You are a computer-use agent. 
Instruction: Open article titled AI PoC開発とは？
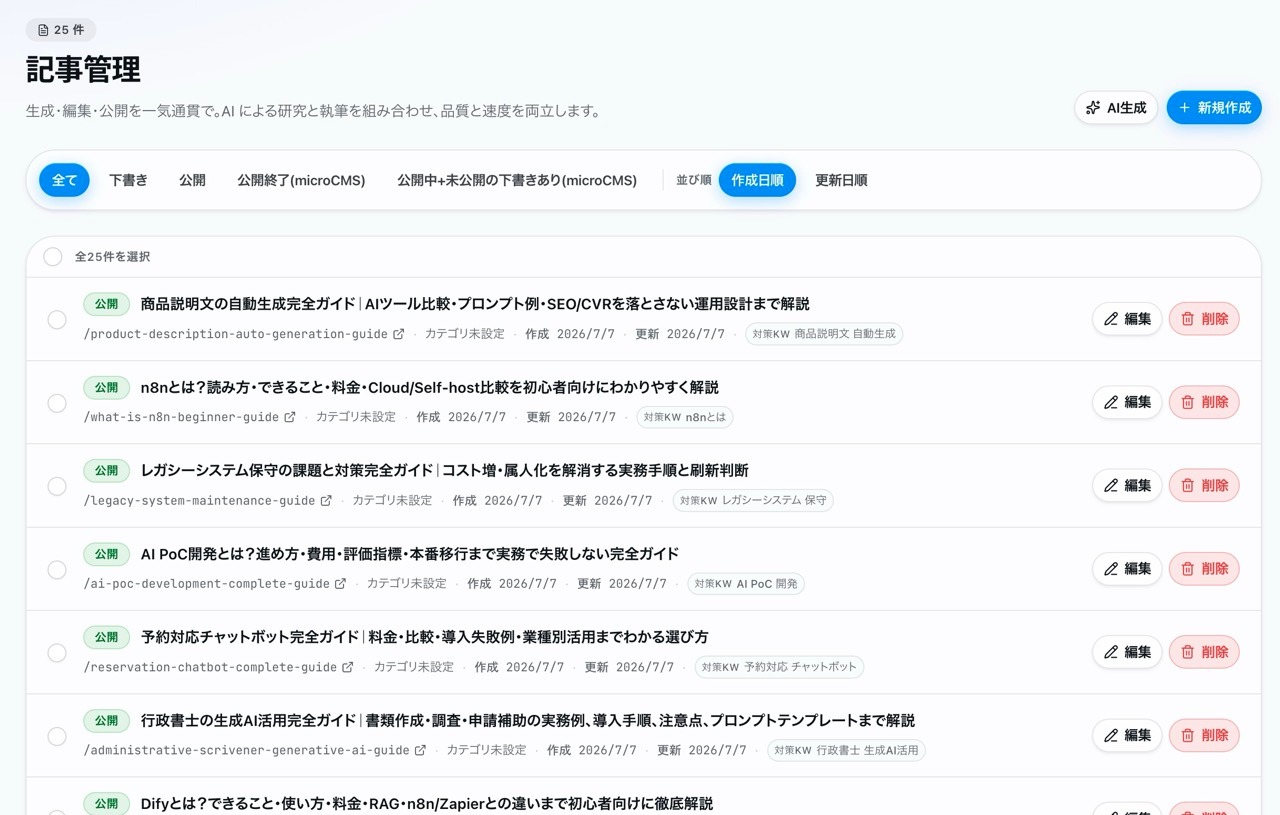coord(410,554)
